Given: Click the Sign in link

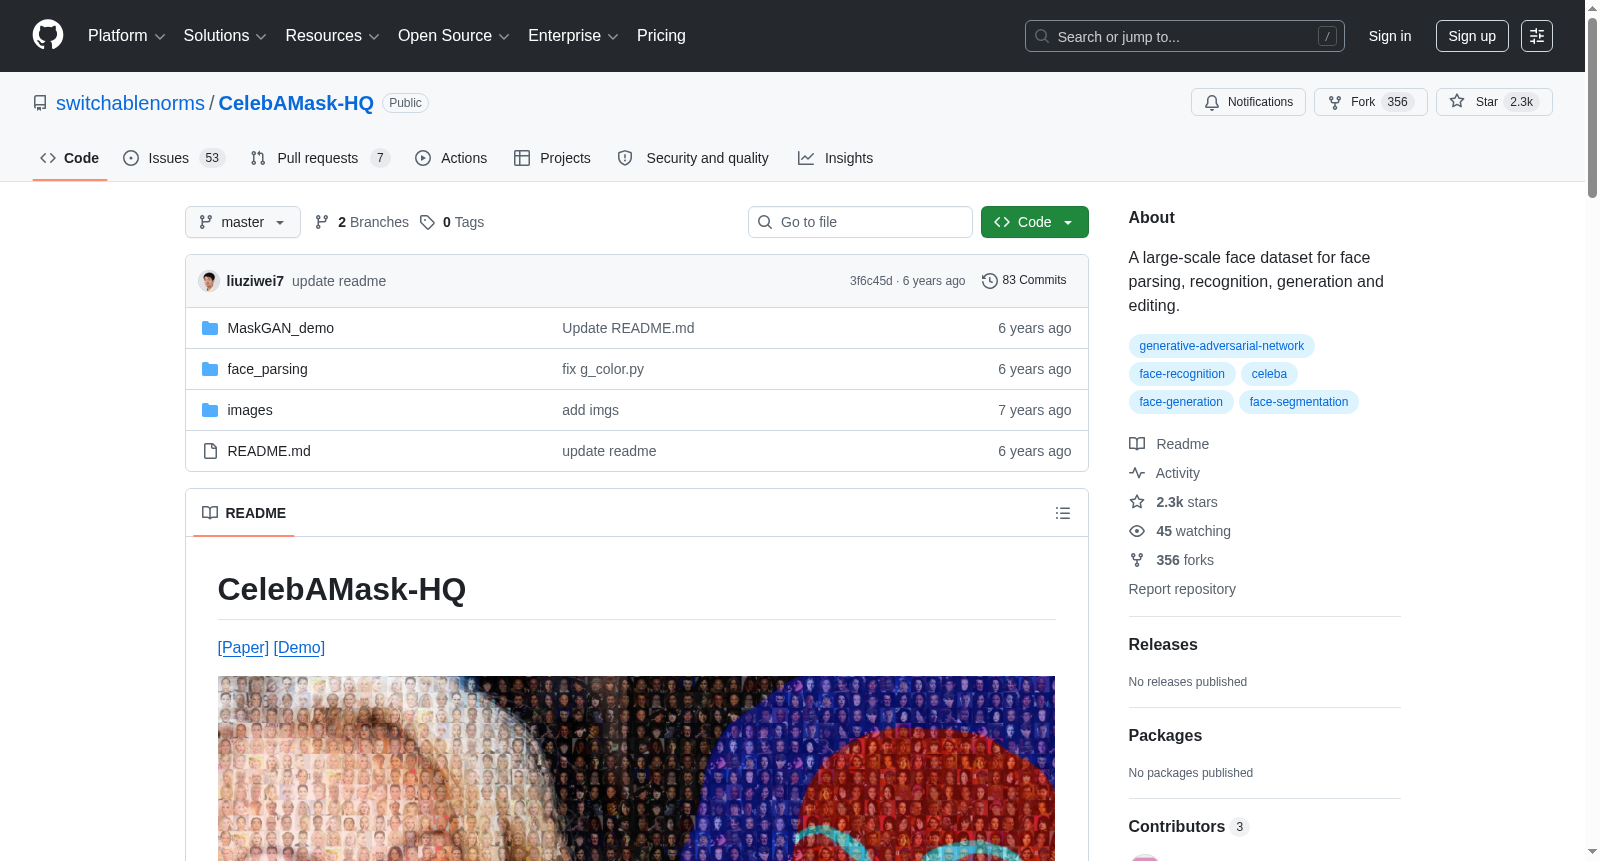Looking at the screenshot, I should tap(1390, 36).
